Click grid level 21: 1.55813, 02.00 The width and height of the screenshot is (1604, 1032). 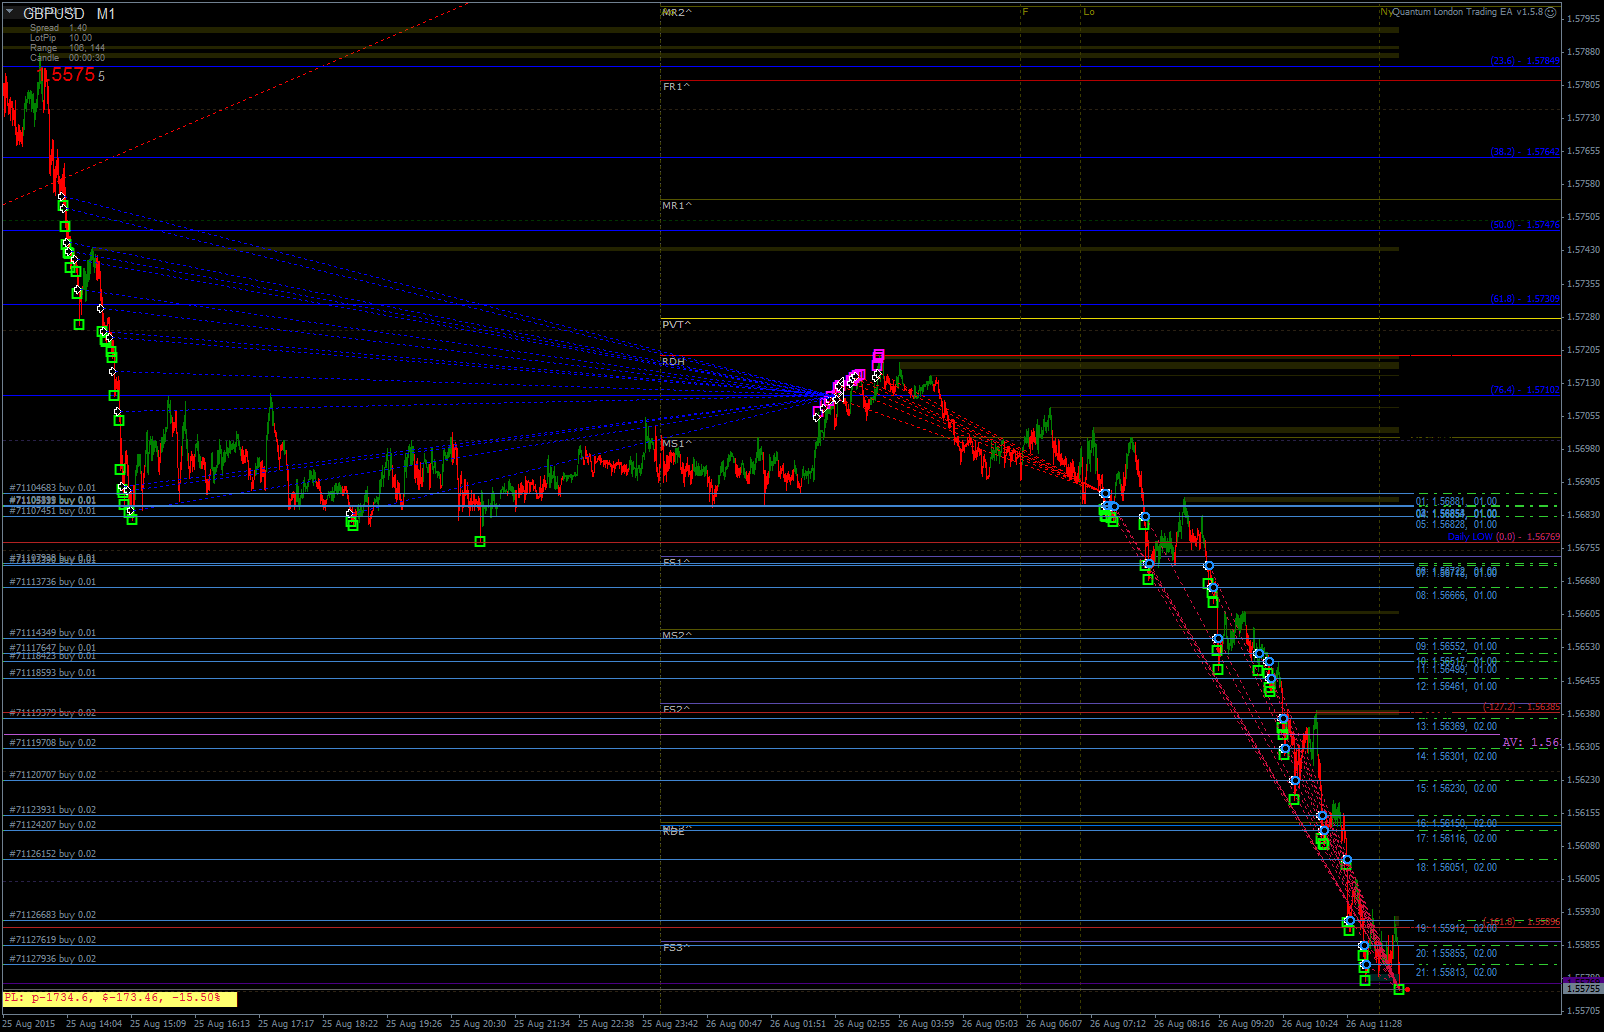point(1456,973)
